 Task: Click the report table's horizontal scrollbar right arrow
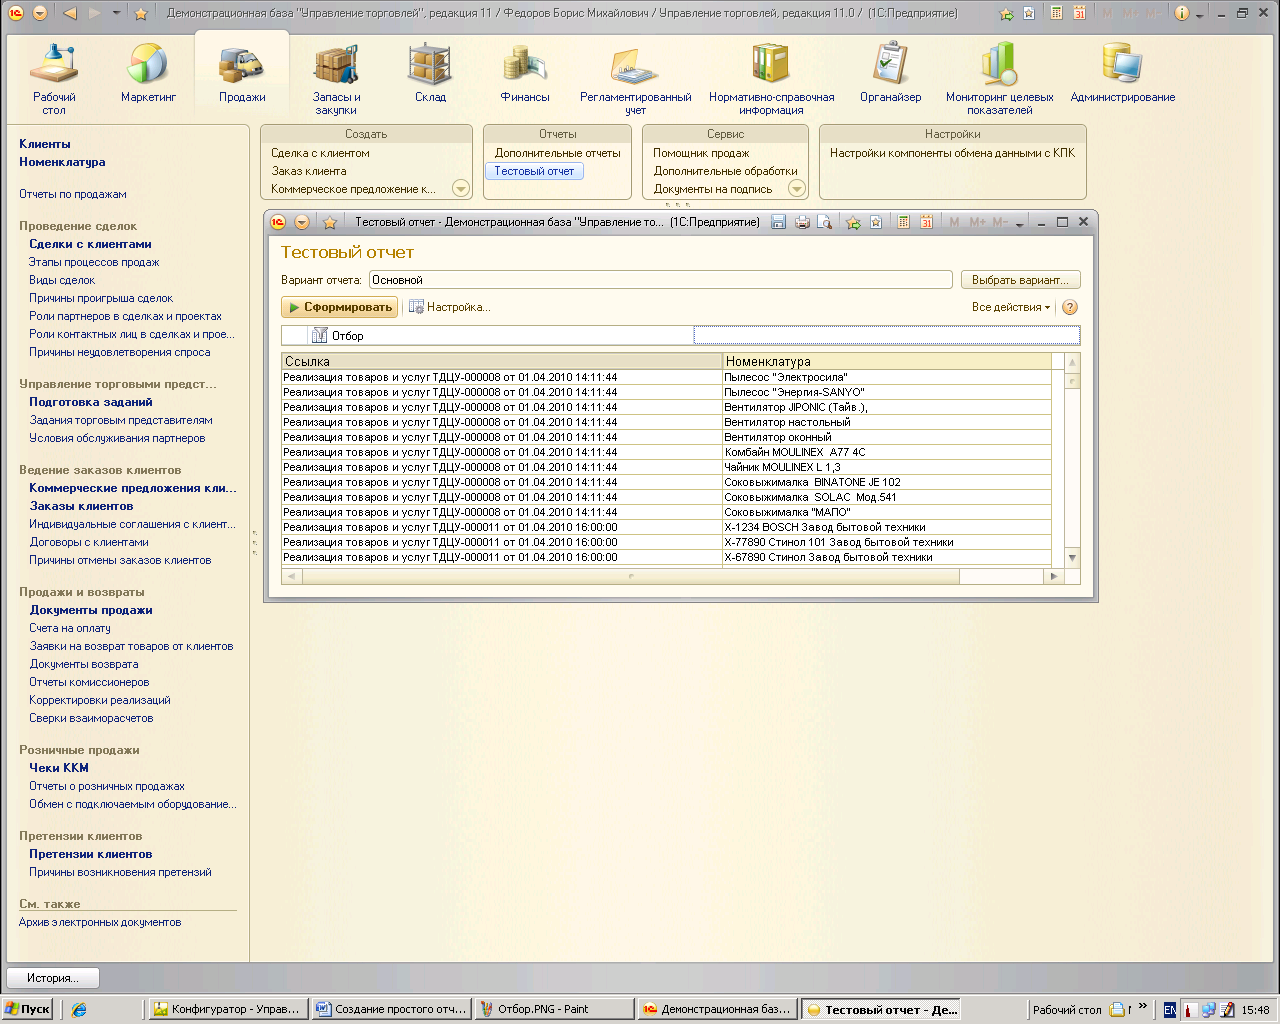click(x=1052, y=576)
